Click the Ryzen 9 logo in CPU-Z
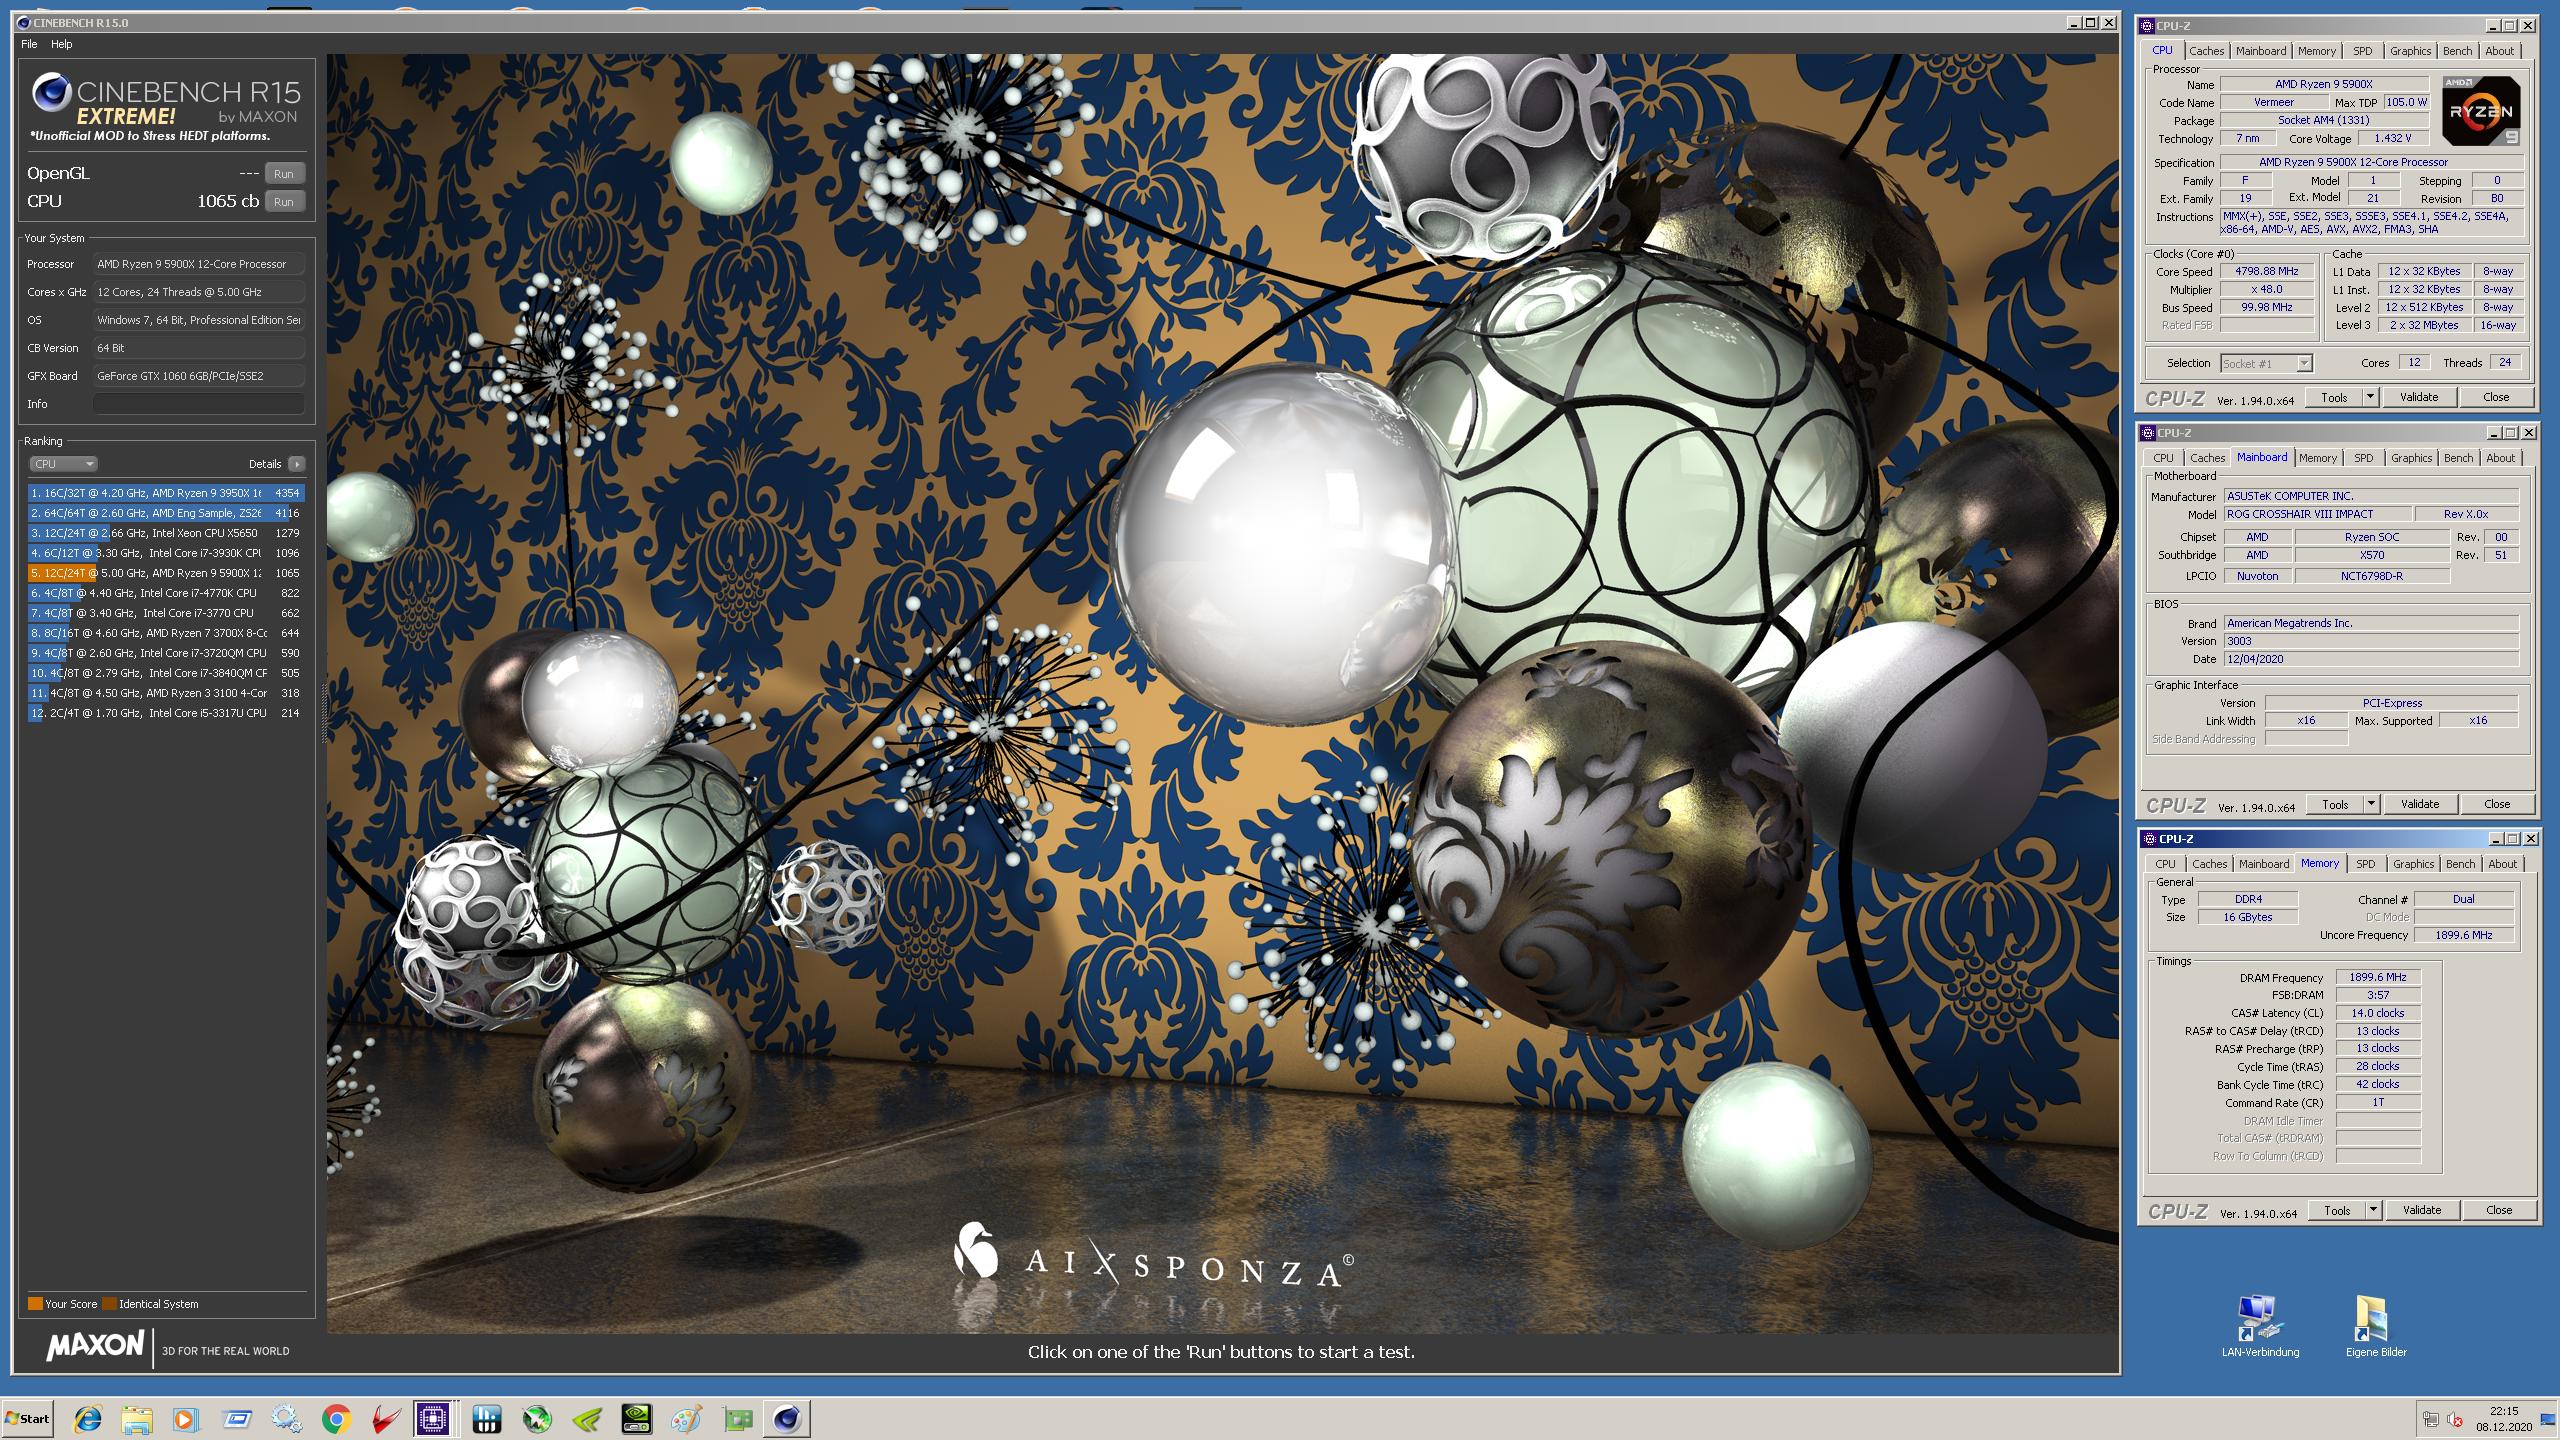Screen dimensions: 2560x1440 (2481, 111)
